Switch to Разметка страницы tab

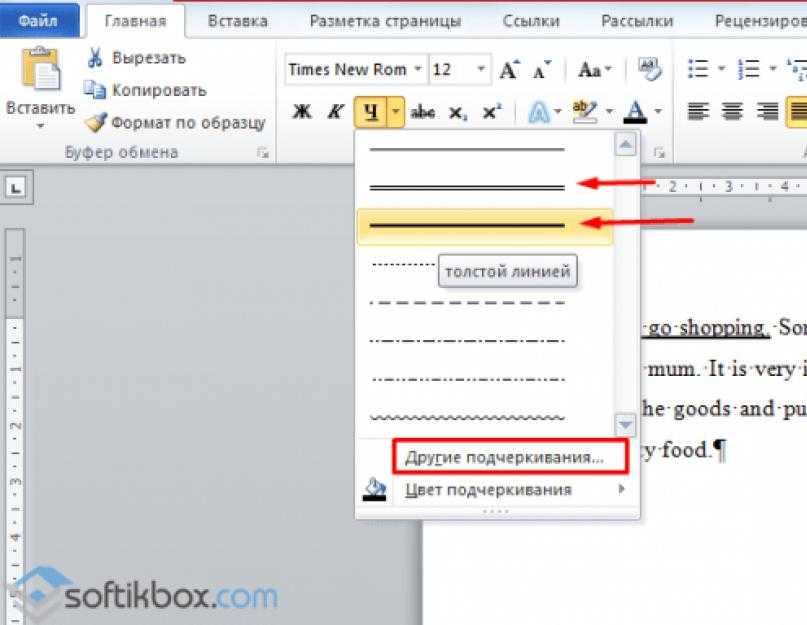click(x=385, y=21)
